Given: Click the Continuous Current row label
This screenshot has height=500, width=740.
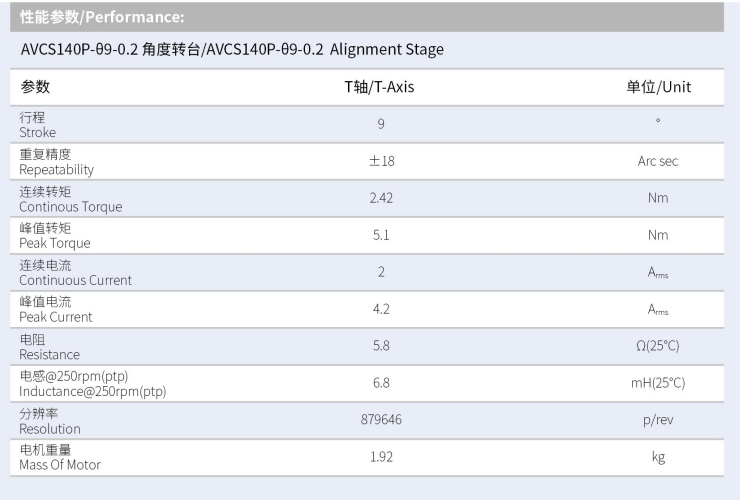Looking at the screenshot, I should 75,272.
